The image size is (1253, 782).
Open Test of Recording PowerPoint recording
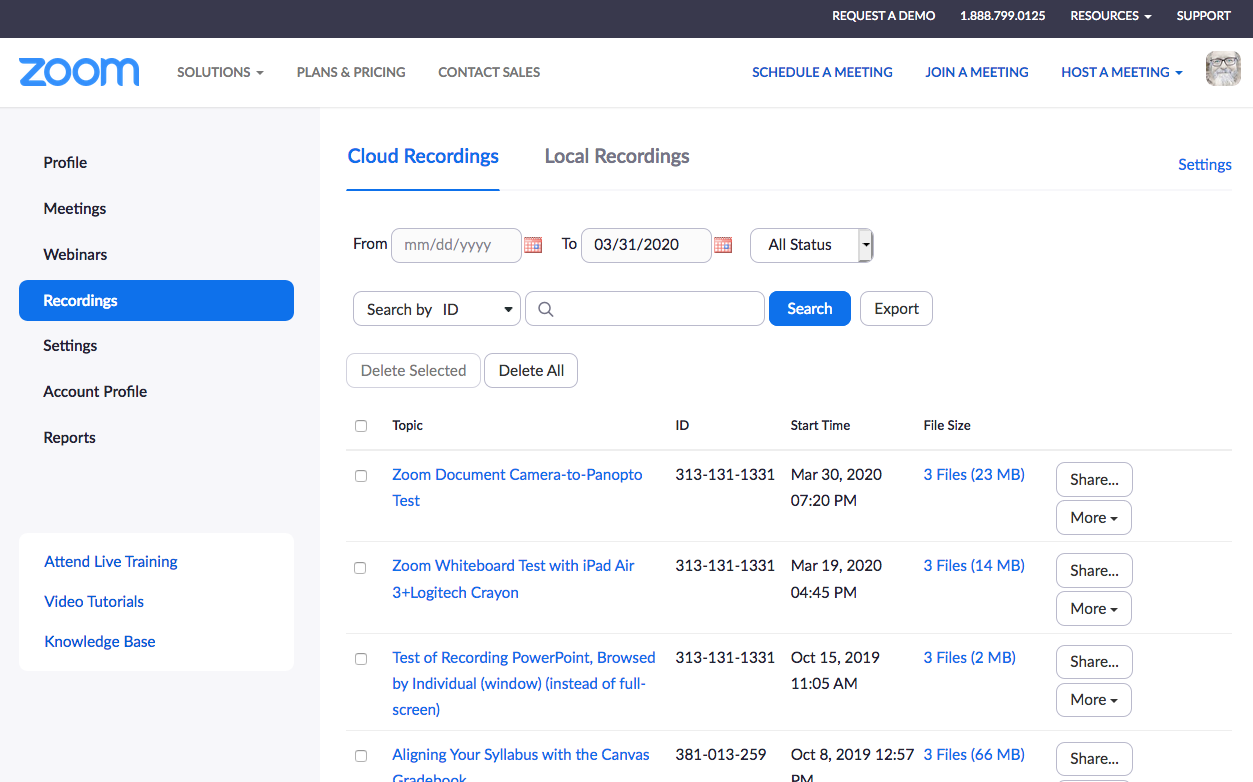tap(524, 684)
